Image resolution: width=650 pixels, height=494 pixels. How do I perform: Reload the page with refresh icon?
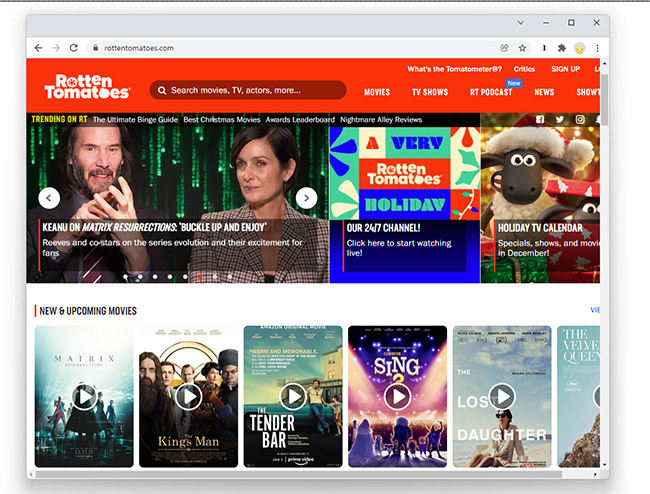tap(74, 48)
